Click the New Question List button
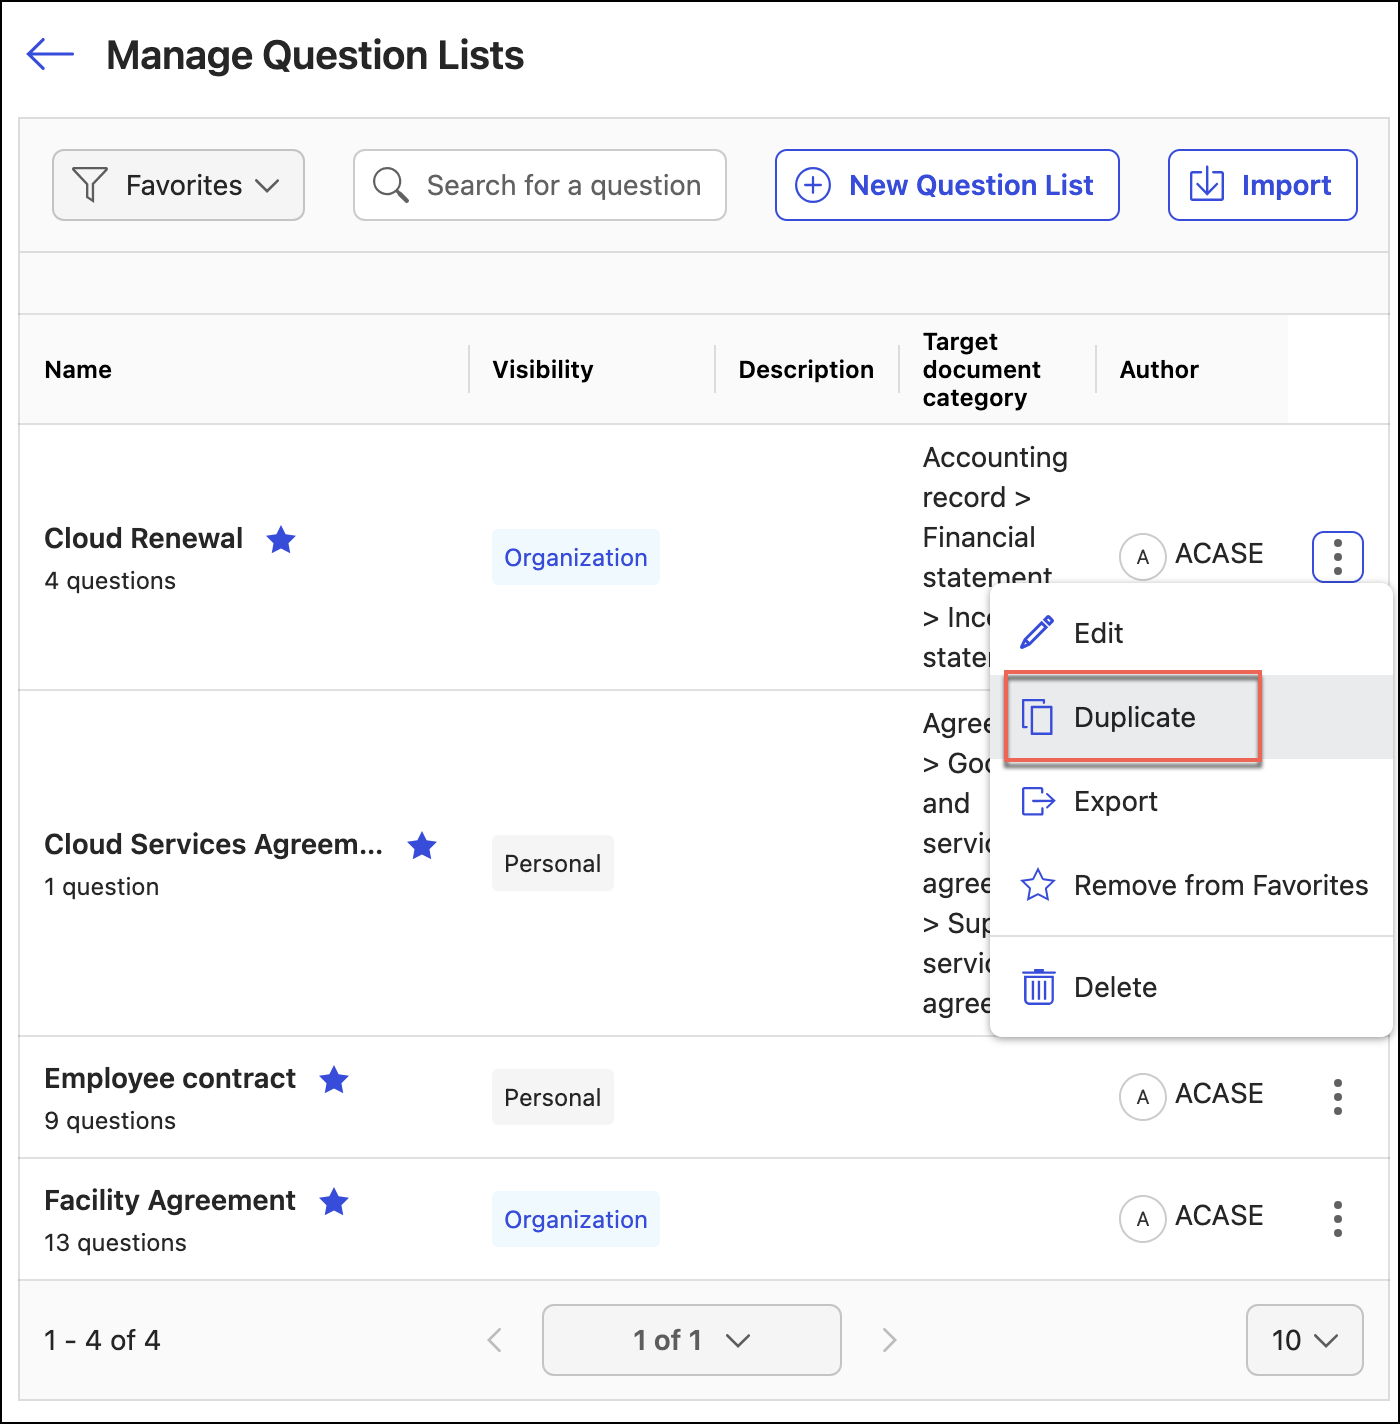This screenshot has height=1424, width=1400. 946,185
